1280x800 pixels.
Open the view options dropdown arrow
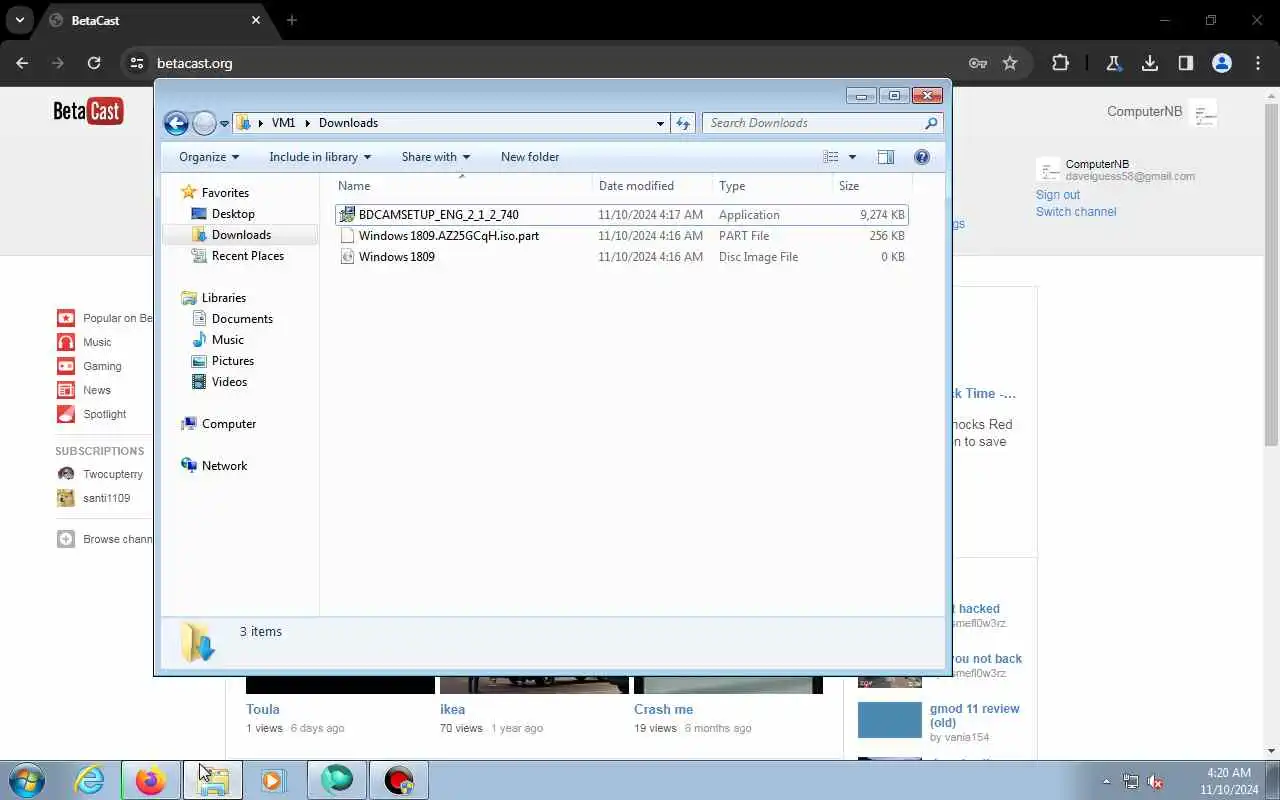(852, 157)
